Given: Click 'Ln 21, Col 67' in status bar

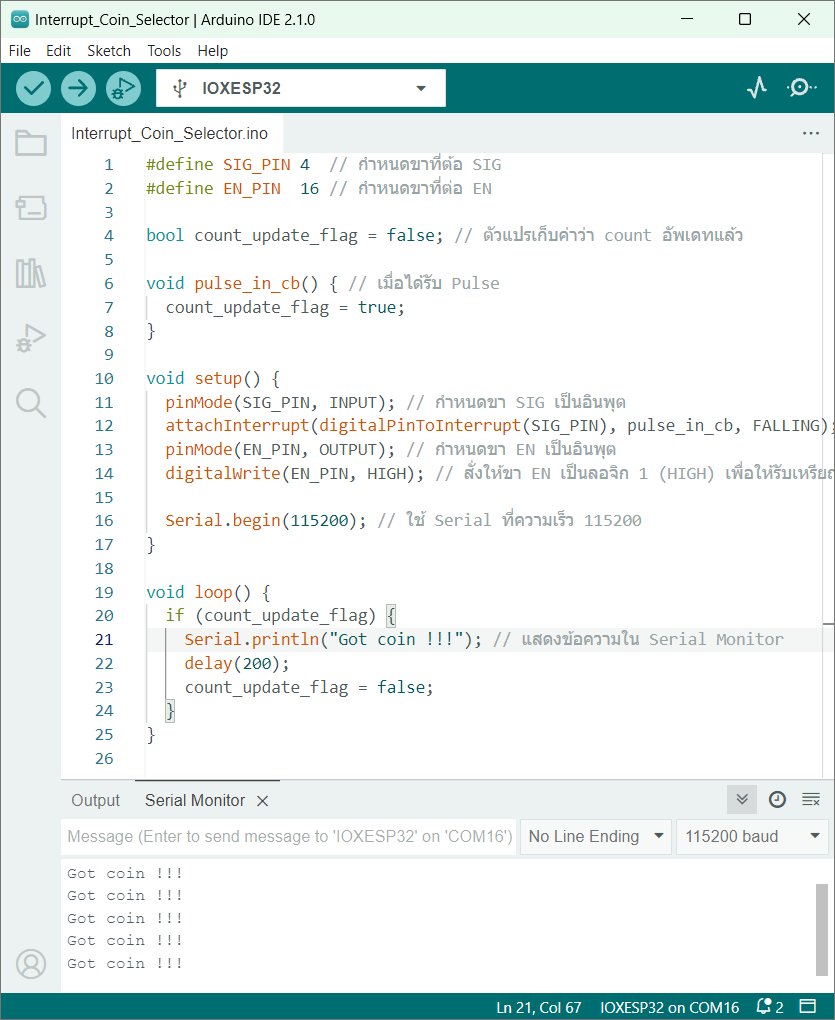Looking at the screenshot, I should (x=538, y=1008).
